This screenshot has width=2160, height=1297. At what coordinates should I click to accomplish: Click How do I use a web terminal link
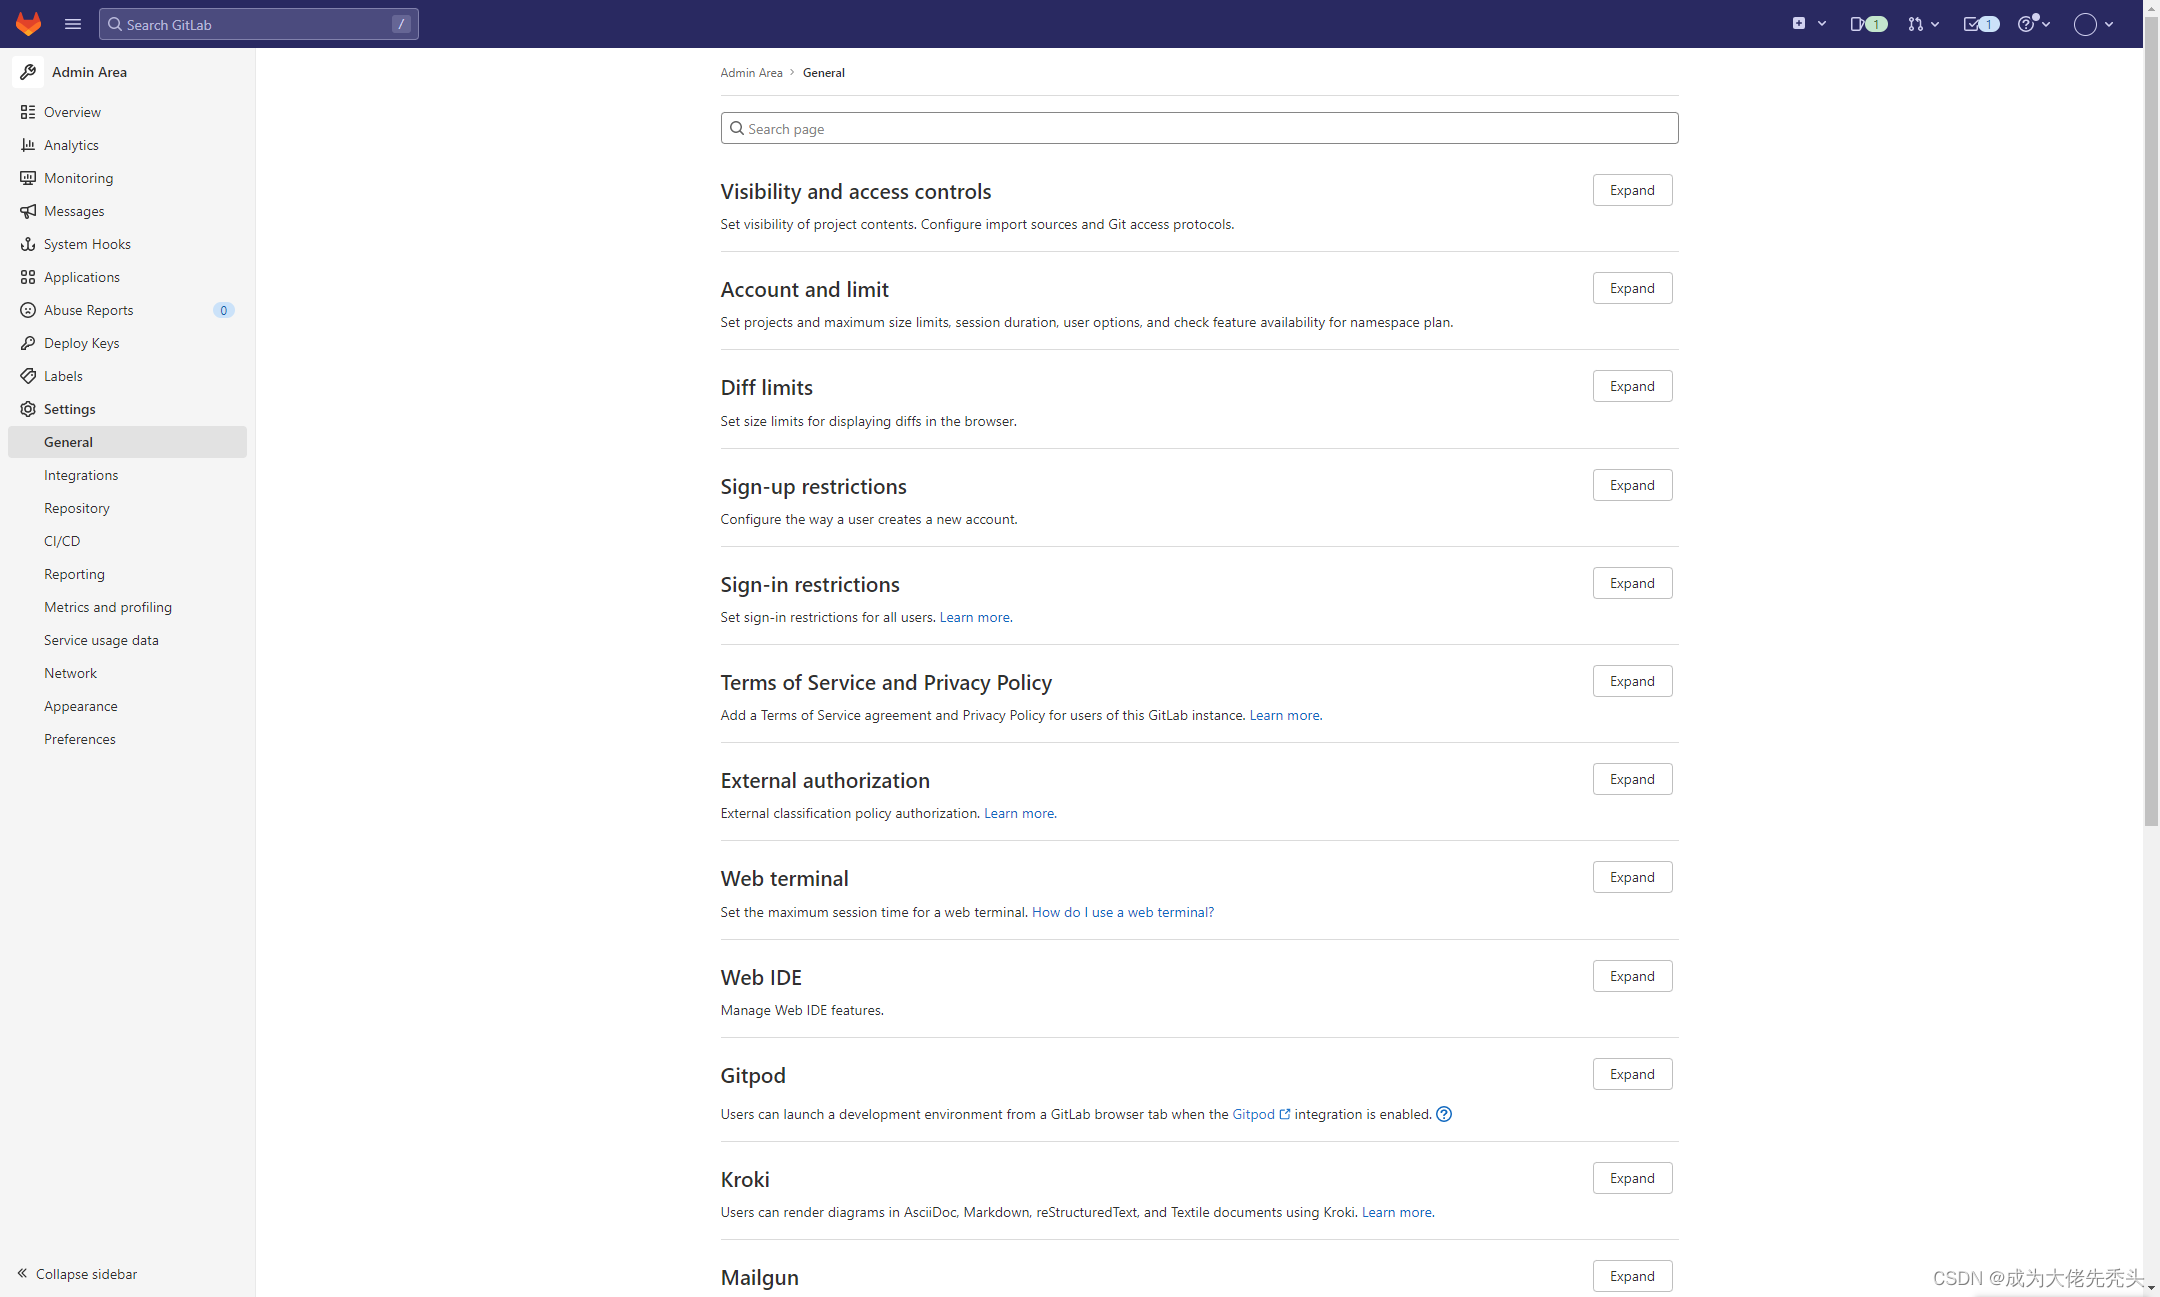point(1123,912)
